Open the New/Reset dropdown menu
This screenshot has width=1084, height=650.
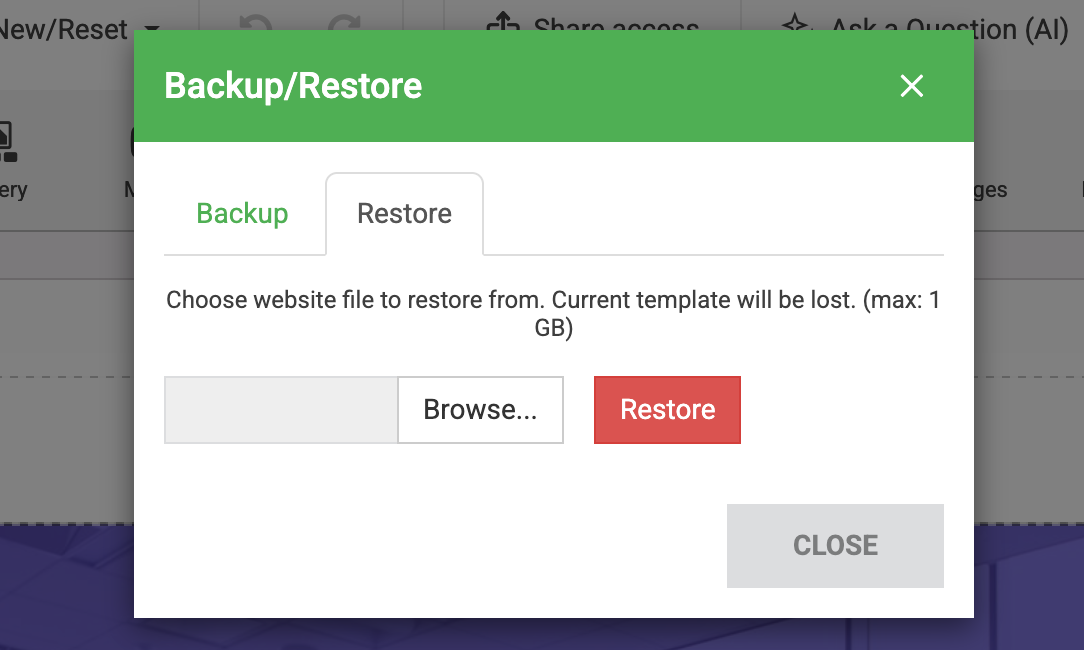click(152, 29)
